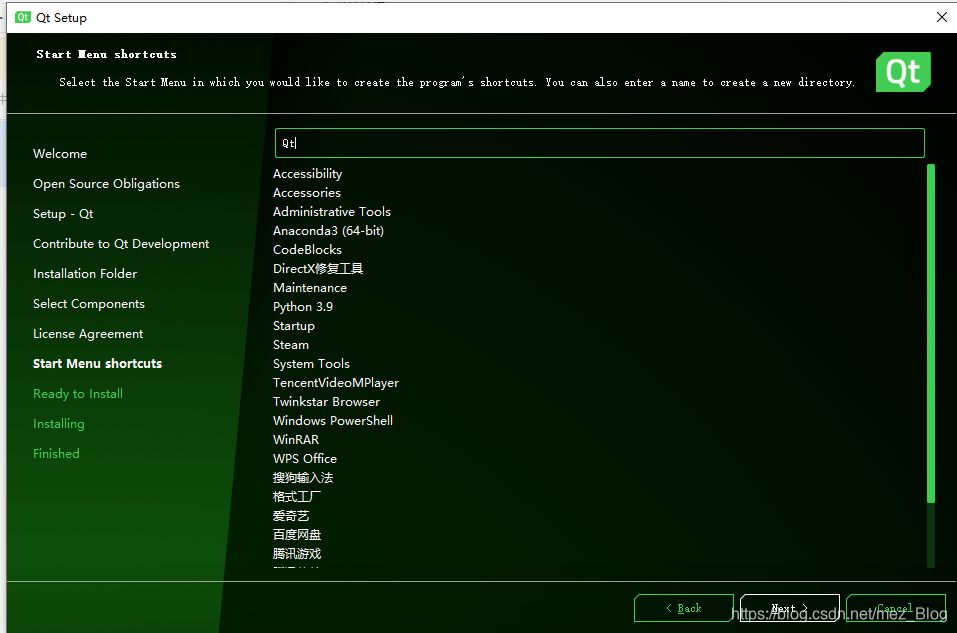Click the Installation Folder step
The image size is (957, 633).
(85, 273)
